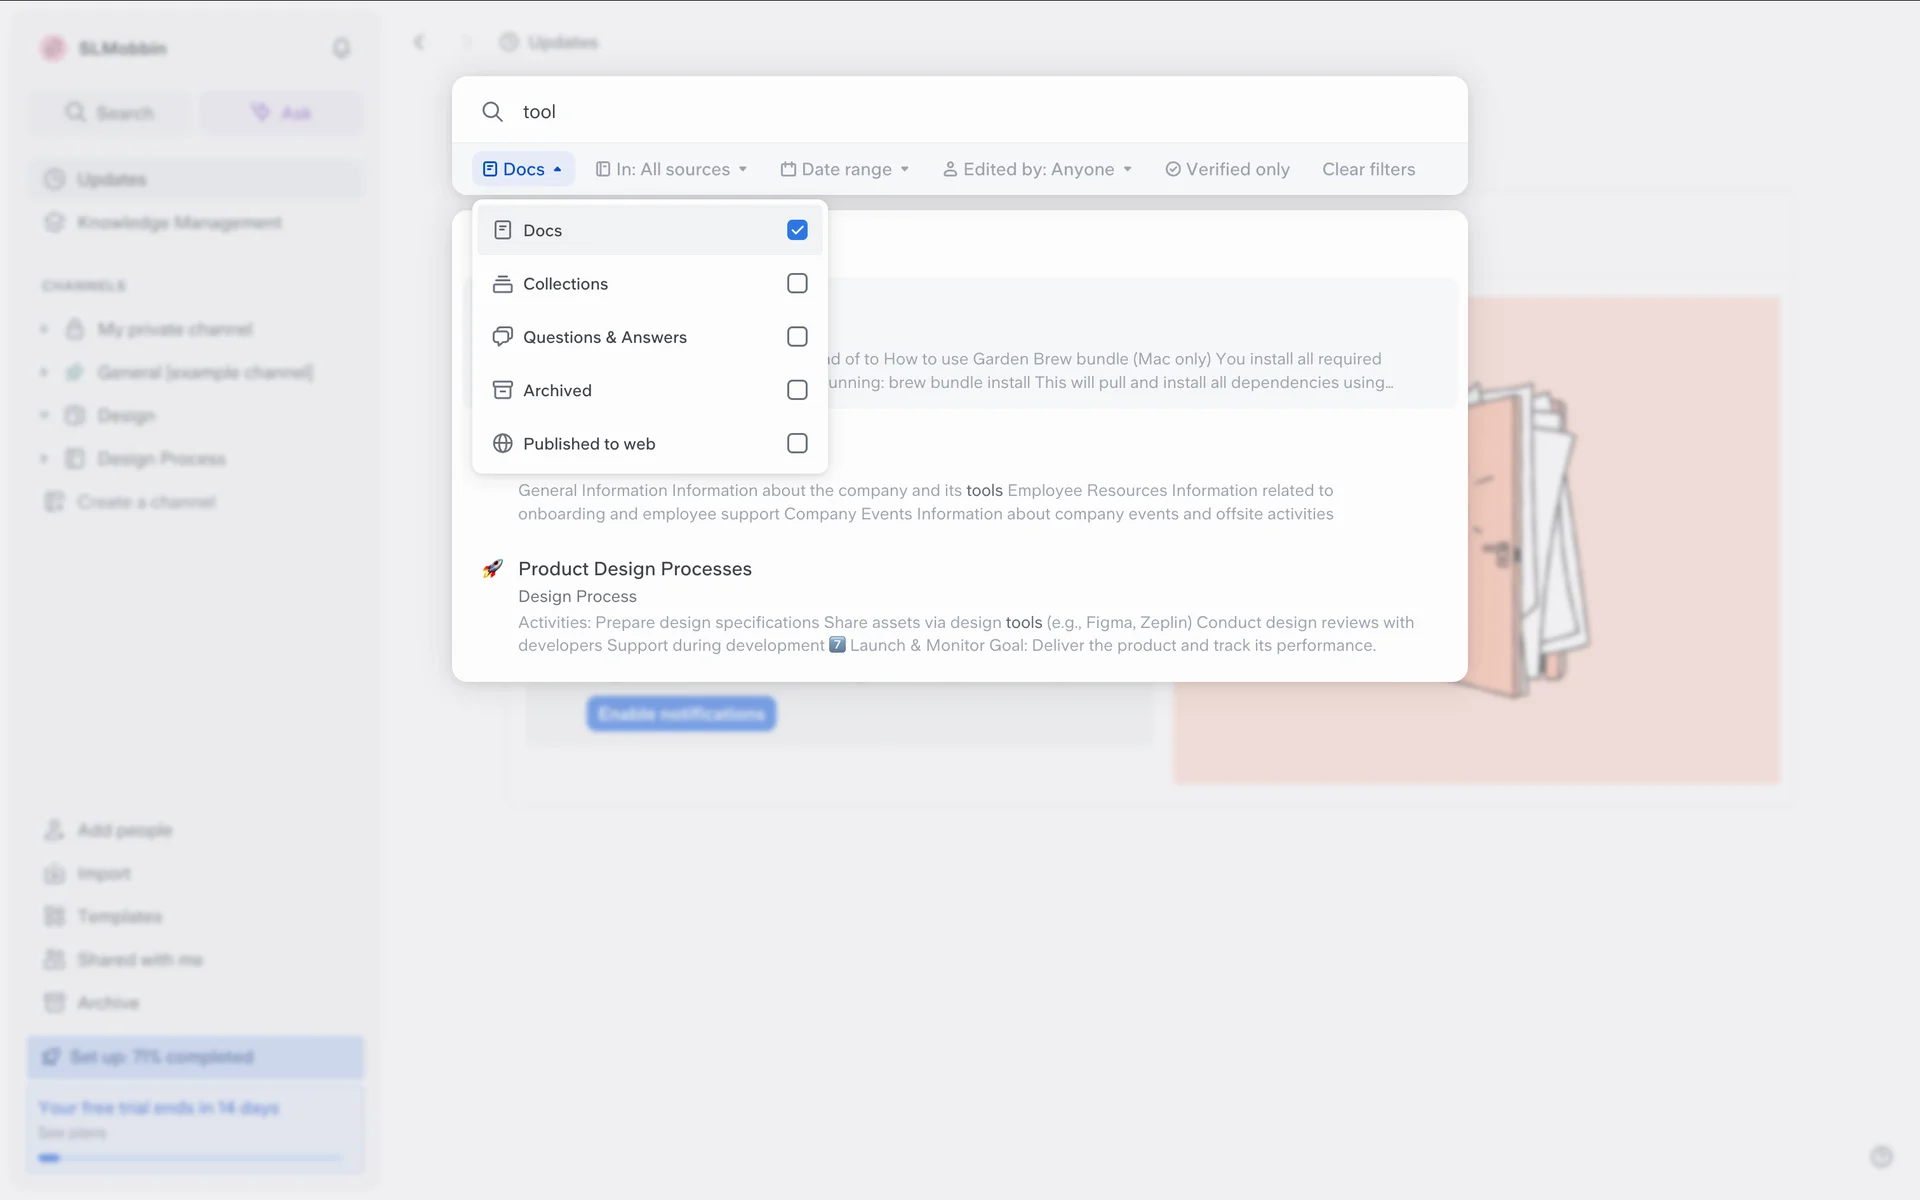1920x1200 pixels.
Task: Click the rocket icon beside Product Design Processes
Action: coord(492,569)
